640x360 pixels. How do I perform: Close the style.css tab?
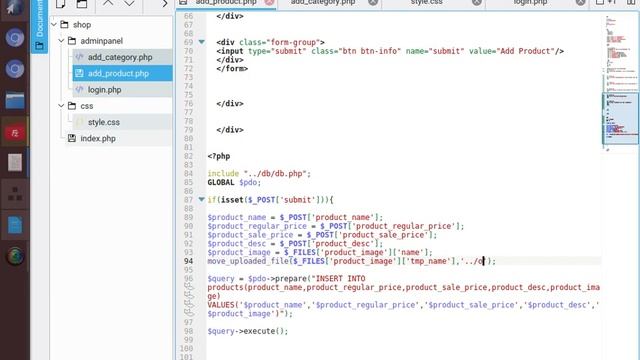point(477,2)
